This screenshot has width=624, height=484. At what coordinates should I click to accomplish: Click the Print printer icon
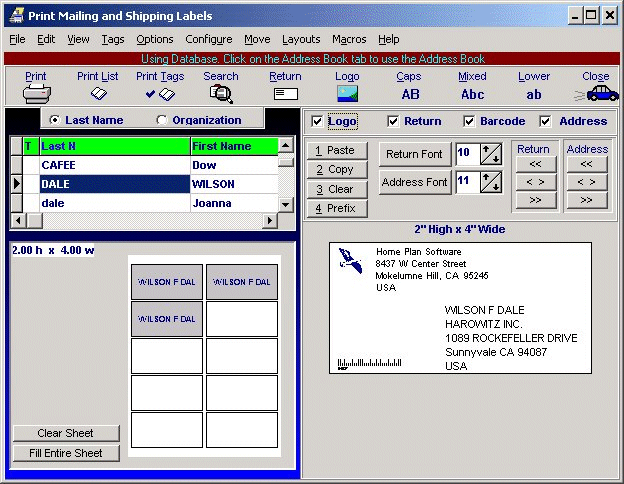point(36,94)
